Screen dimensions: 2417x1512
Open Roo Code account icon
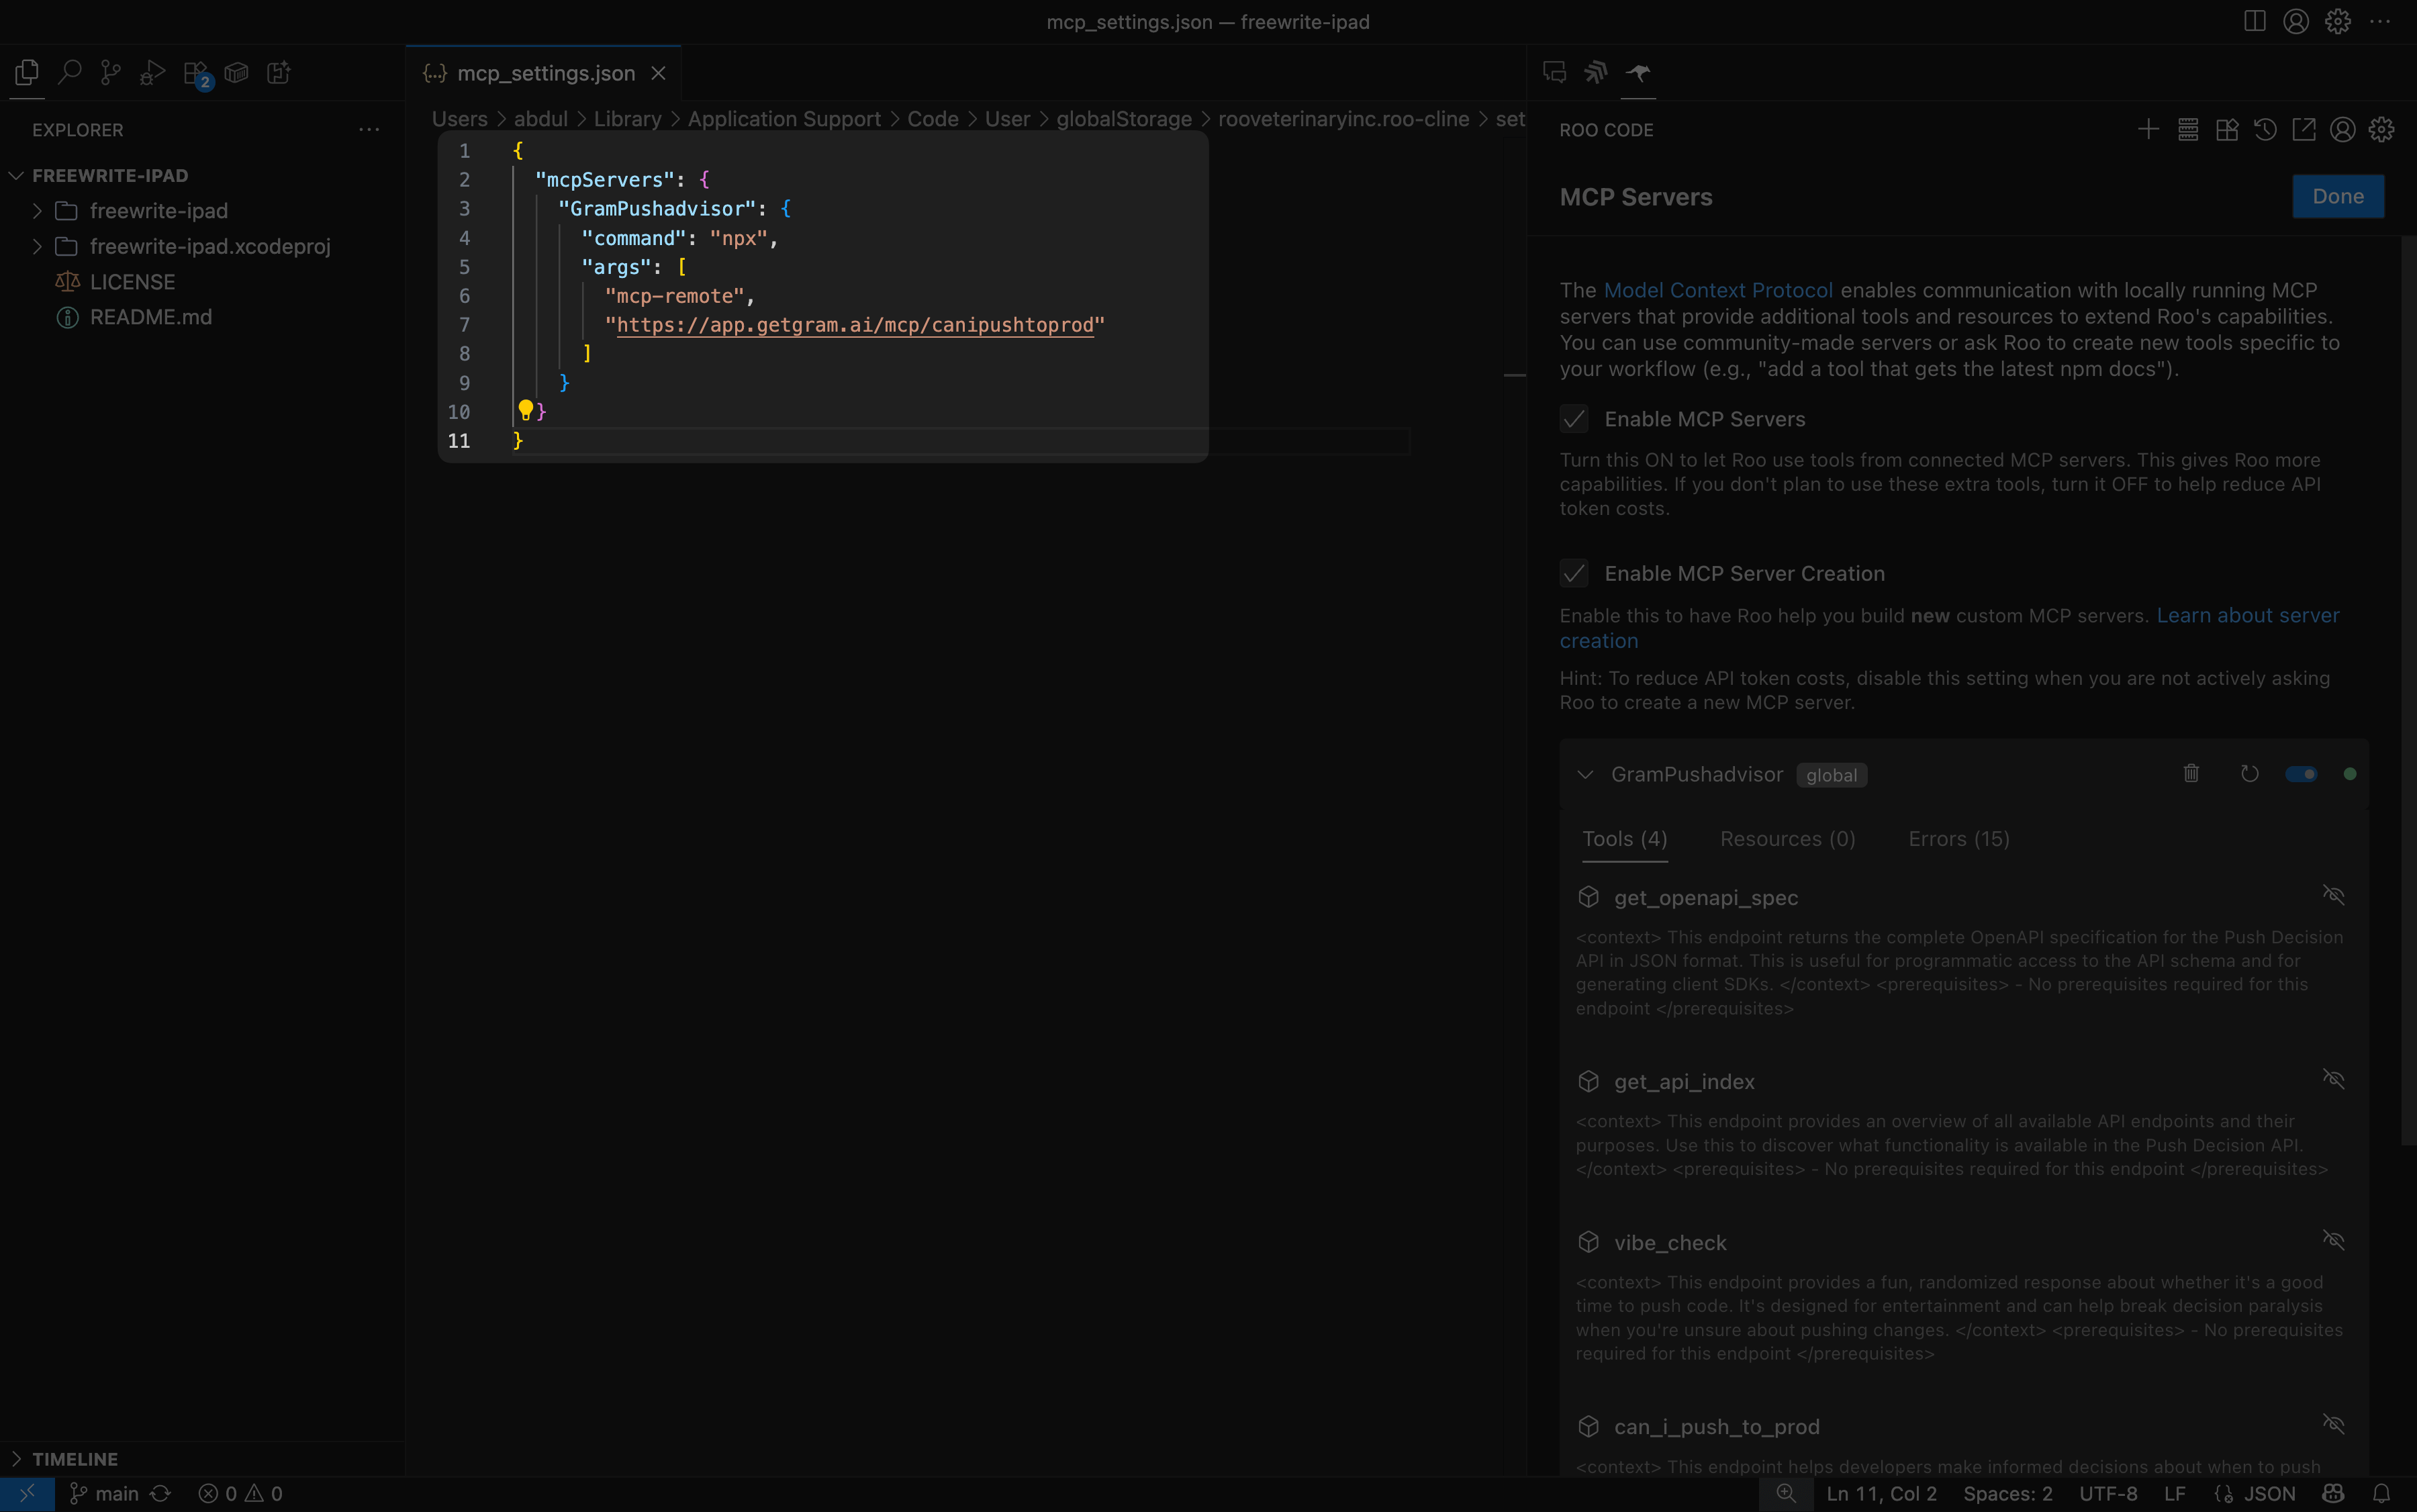coord(2343,129)
